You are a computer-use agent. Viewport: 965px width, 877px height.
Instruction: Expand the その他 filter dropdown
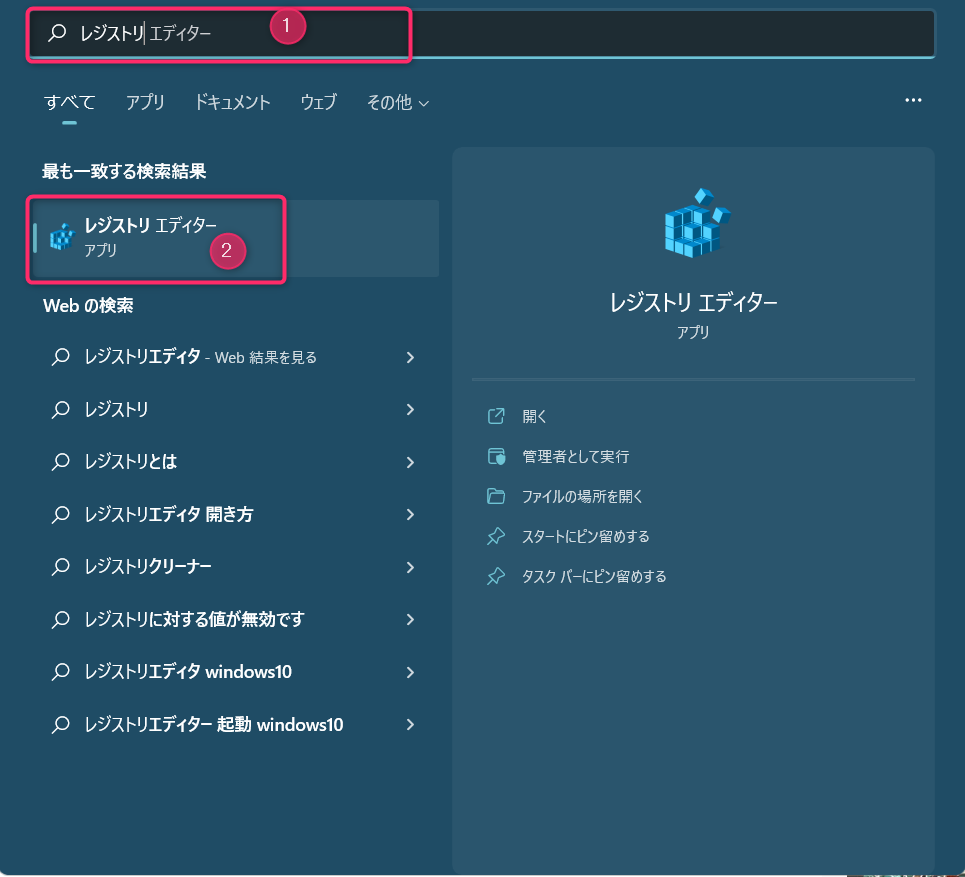(x=397, y=102)
